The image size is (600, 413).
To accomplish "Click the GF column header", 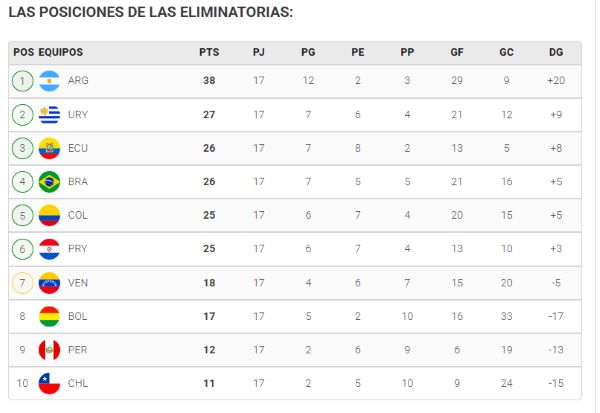I will click(457, 52).
